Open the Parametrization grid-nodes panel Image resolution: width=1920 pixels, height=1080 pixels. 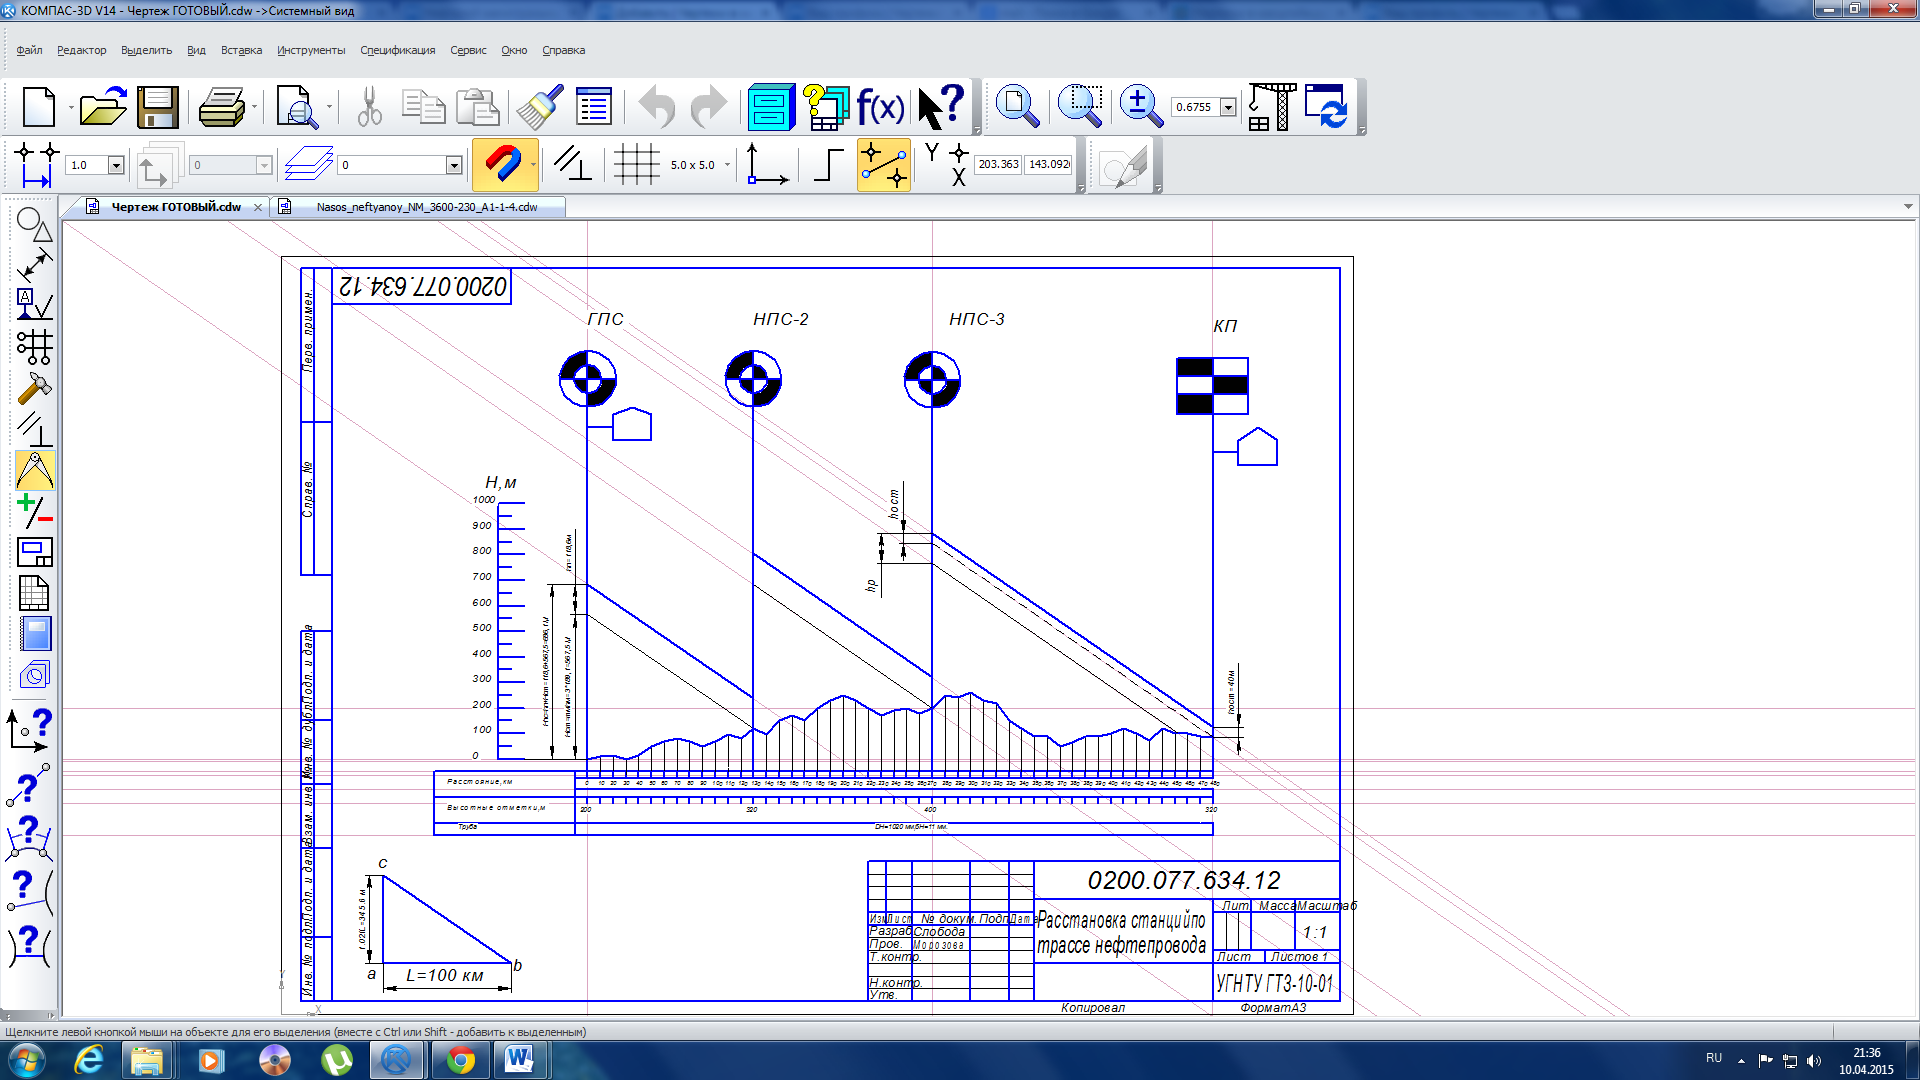pyautogui.click(x=34, y=347)
